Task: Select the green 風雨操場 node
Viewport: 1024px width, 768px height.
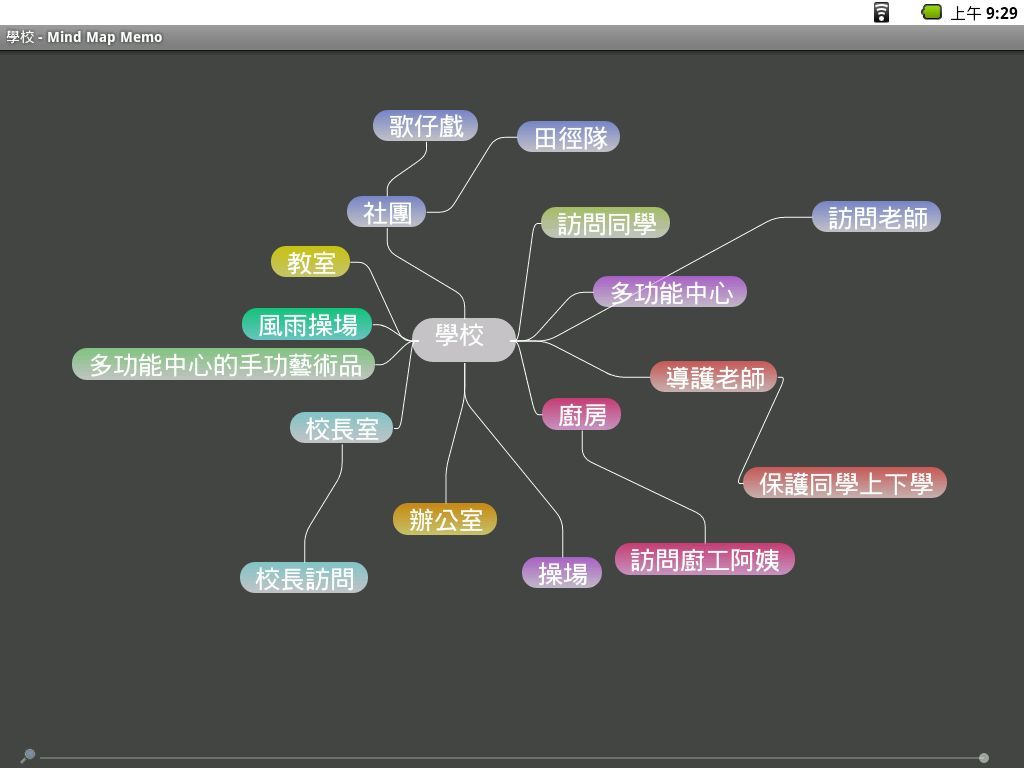Action: tap(307, 325)
